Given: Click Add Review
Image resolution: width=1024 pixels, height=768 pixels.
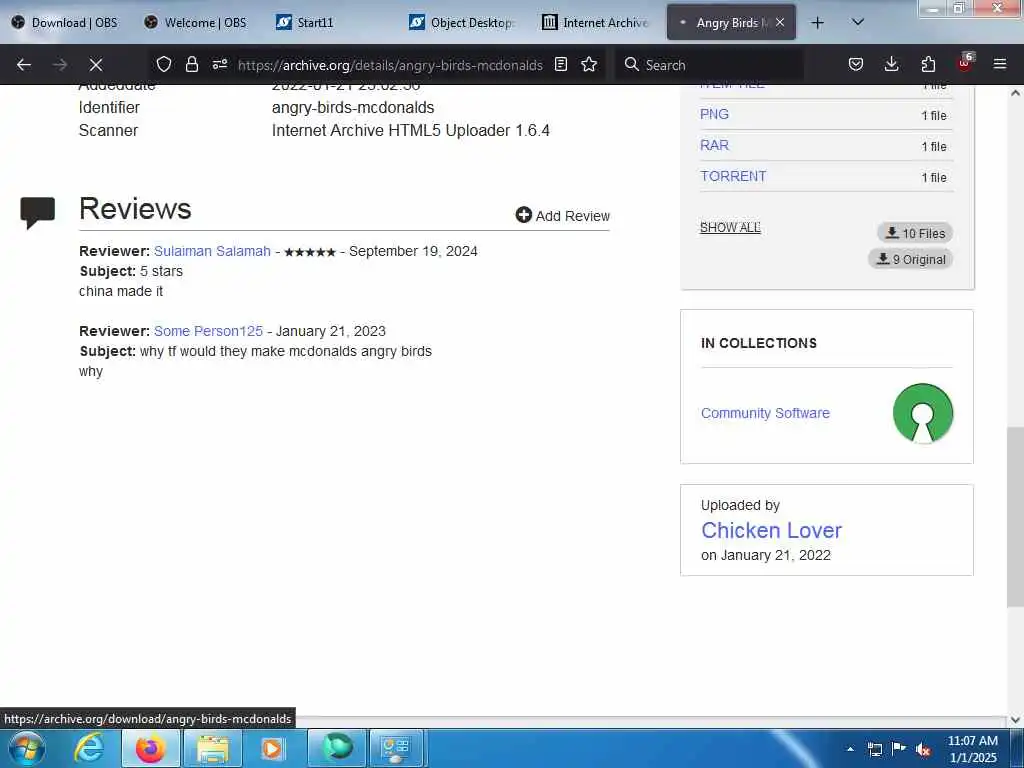Looking at the screenshot, I should click(x=562, y=216).
